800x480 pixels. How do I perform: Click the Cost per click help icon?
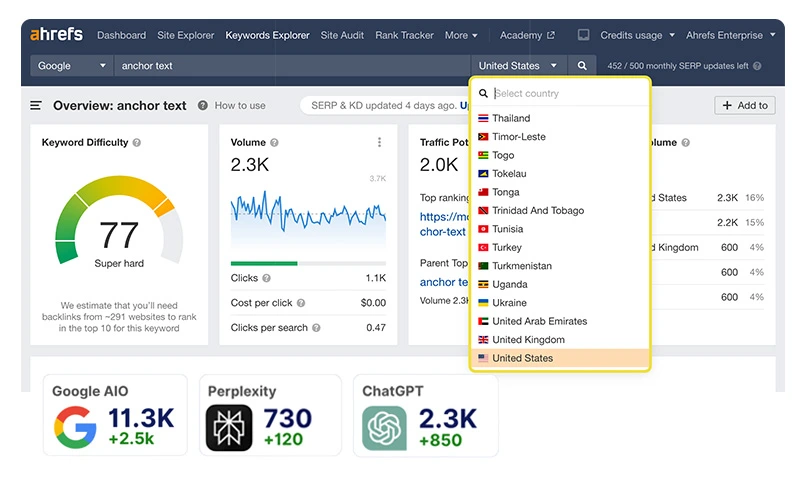click(301, 303)
